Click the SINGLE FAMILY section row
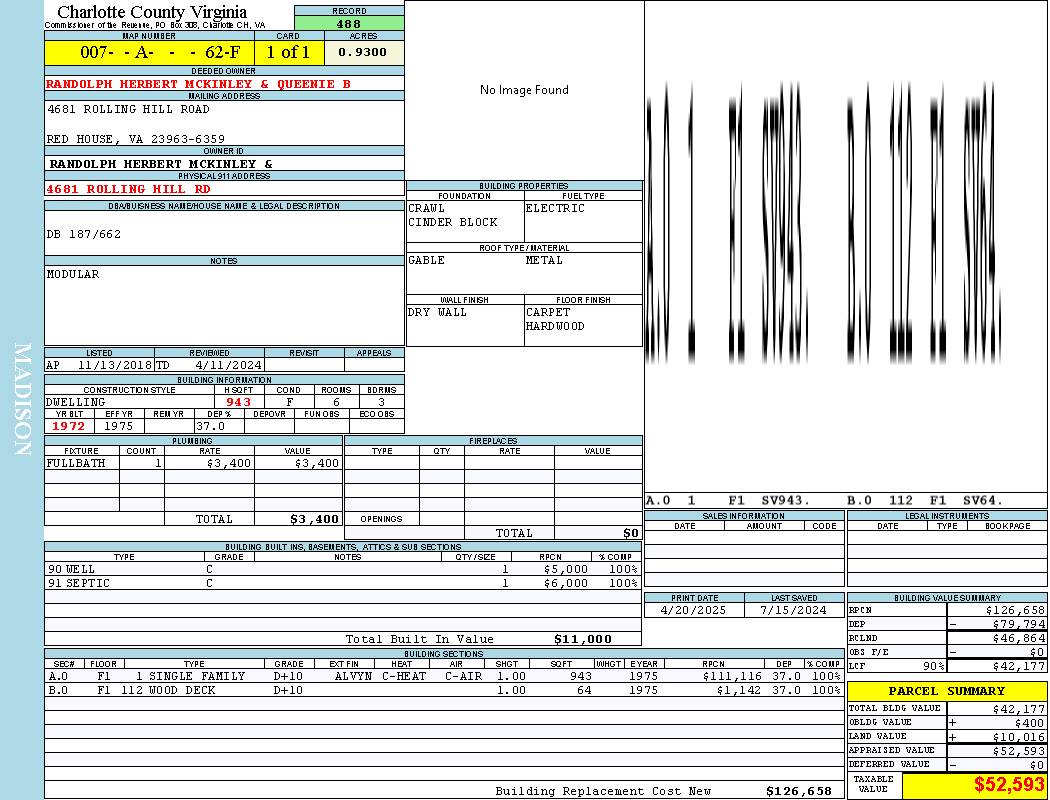Image resolution: width=1050 pixels, height=800 pixels. coord(444,676)
